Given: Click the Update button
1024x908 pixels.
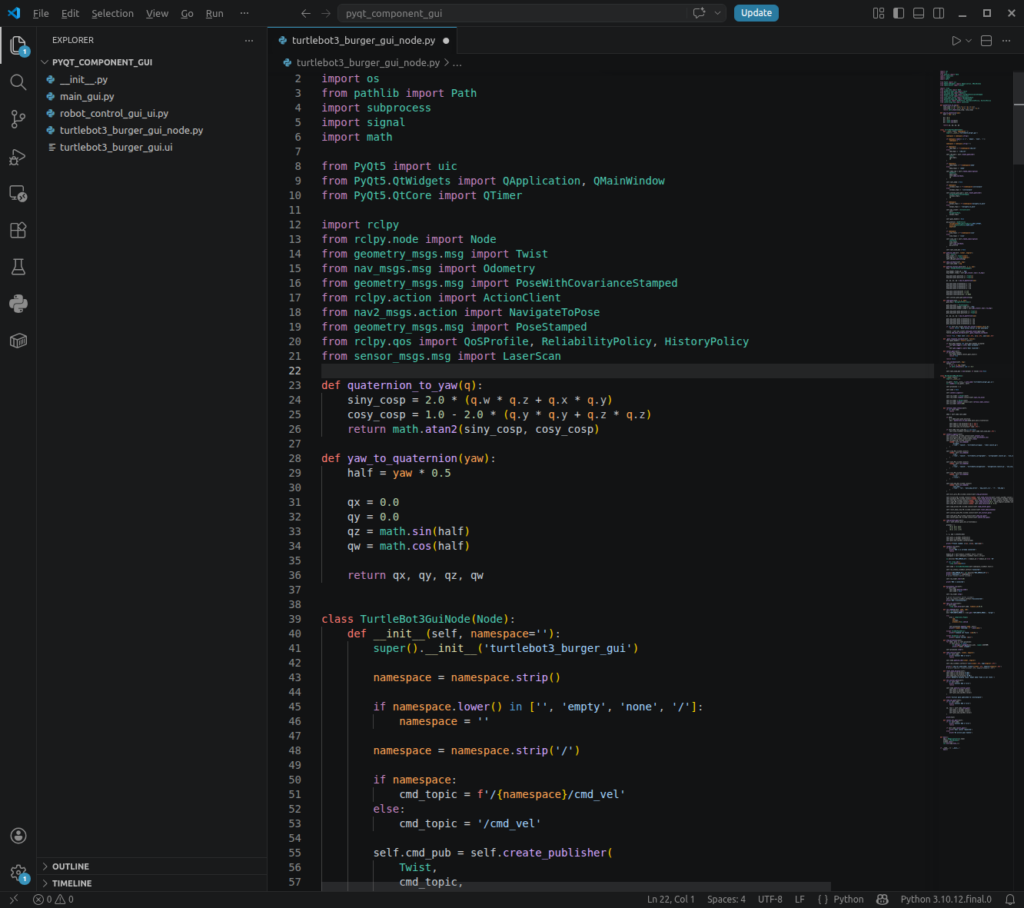Looking at the screenshot, I should click(x=756, y=13).
